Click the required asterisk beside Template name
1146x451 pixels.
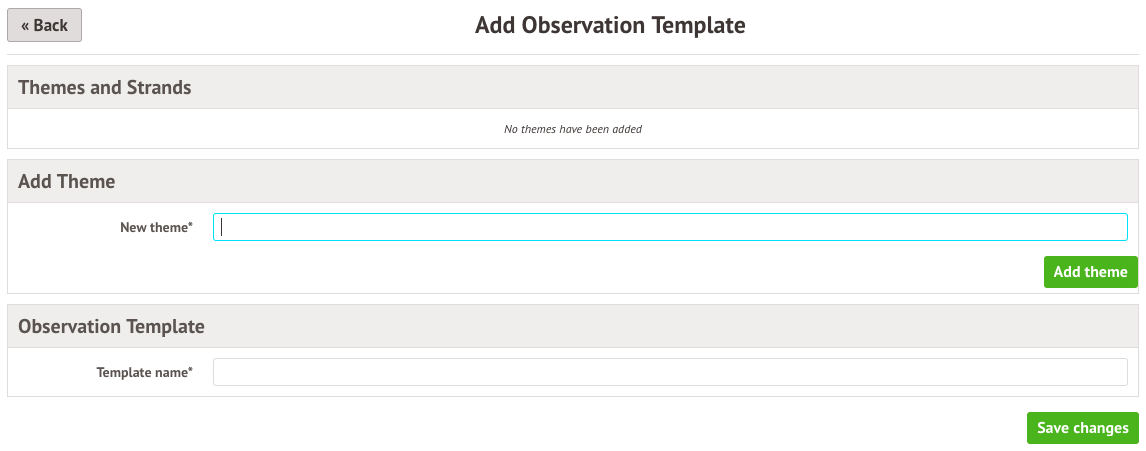tap(190, 370)
